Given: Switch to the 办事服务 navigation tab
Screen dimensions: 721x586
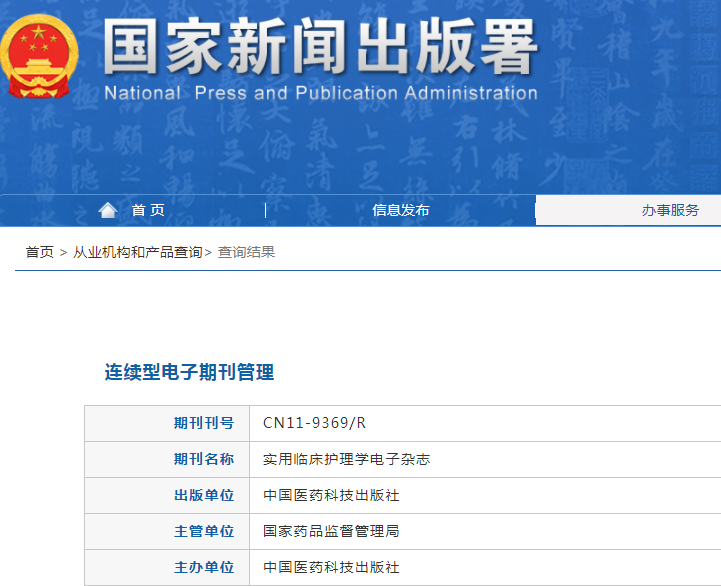Looking at the screenshot, I should click(x=670, y=210).
